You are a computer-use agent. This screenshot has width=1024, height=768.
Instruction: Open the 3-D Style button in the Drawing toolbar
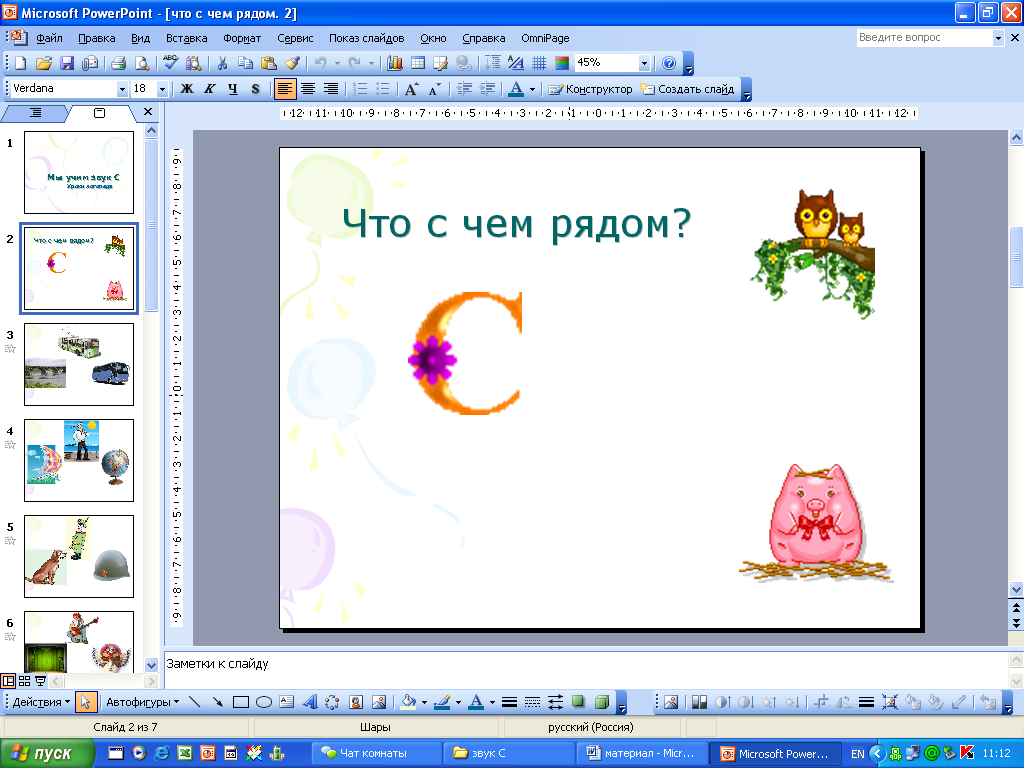click(602, 702)
